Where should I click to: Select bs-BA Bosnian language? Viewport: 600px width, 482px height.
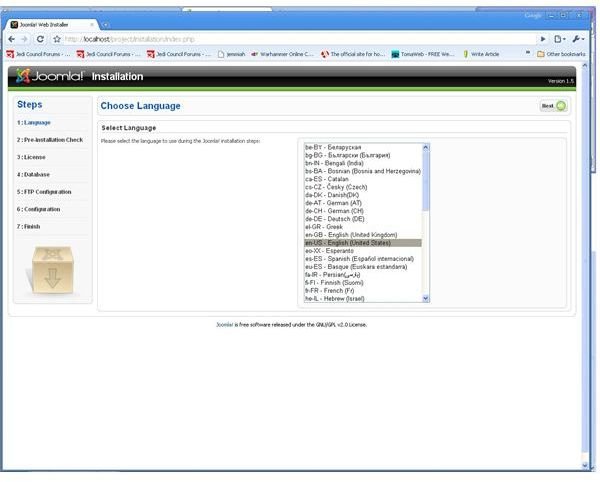[x=363, y=171]
